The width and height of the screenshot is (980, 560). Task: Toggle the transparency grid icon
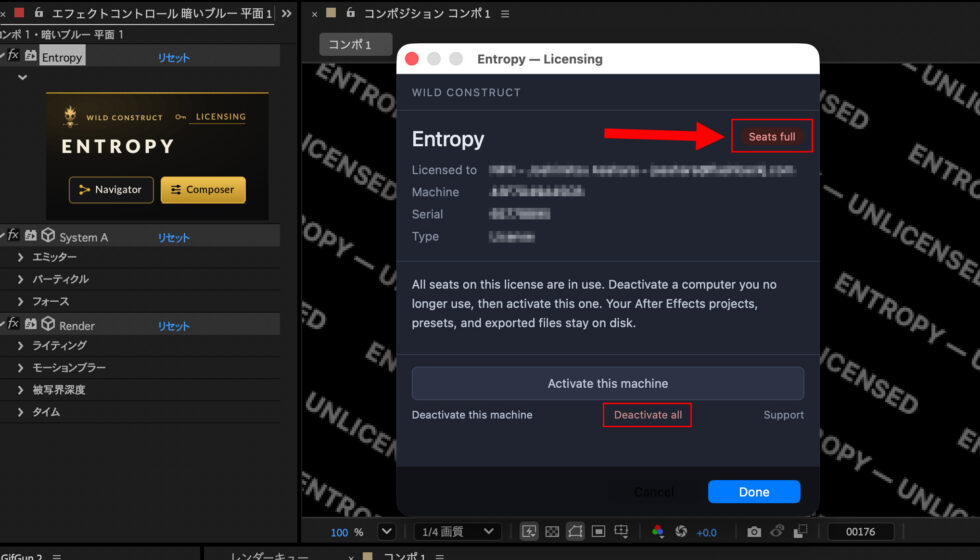tap(552, 531)
